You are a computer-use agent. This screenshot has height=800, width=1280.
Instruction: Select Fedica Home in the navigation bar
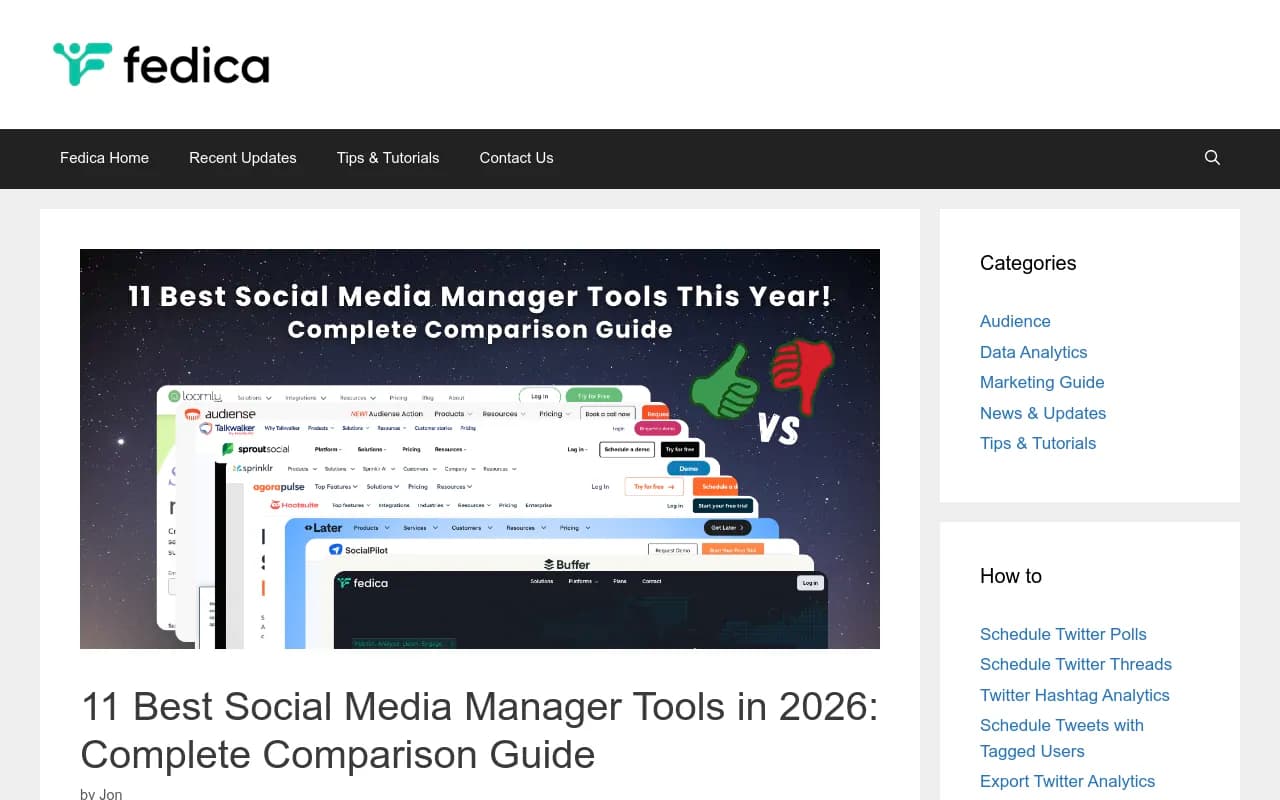coord(104,158)
